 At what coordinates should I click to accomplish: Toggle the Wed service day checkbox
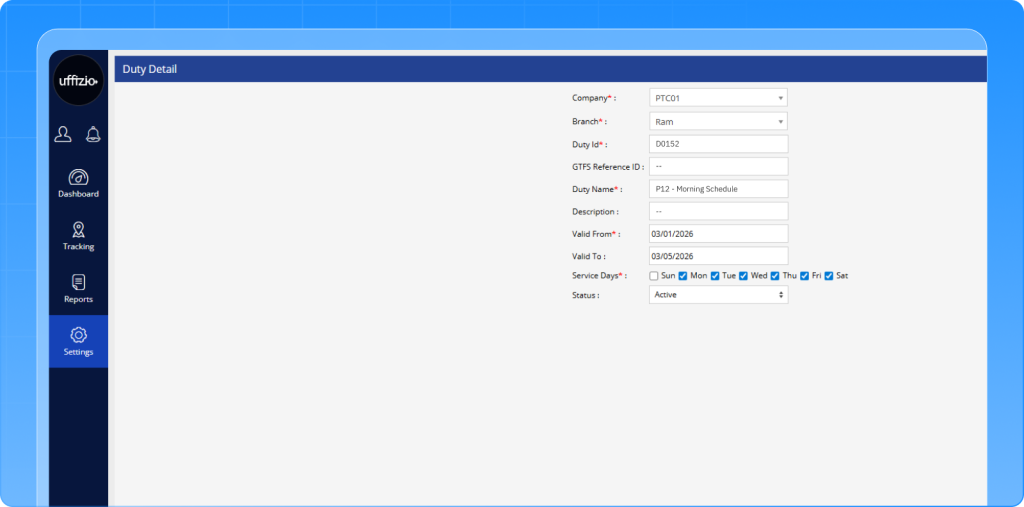pyautogui.click(x=744, y=276)
